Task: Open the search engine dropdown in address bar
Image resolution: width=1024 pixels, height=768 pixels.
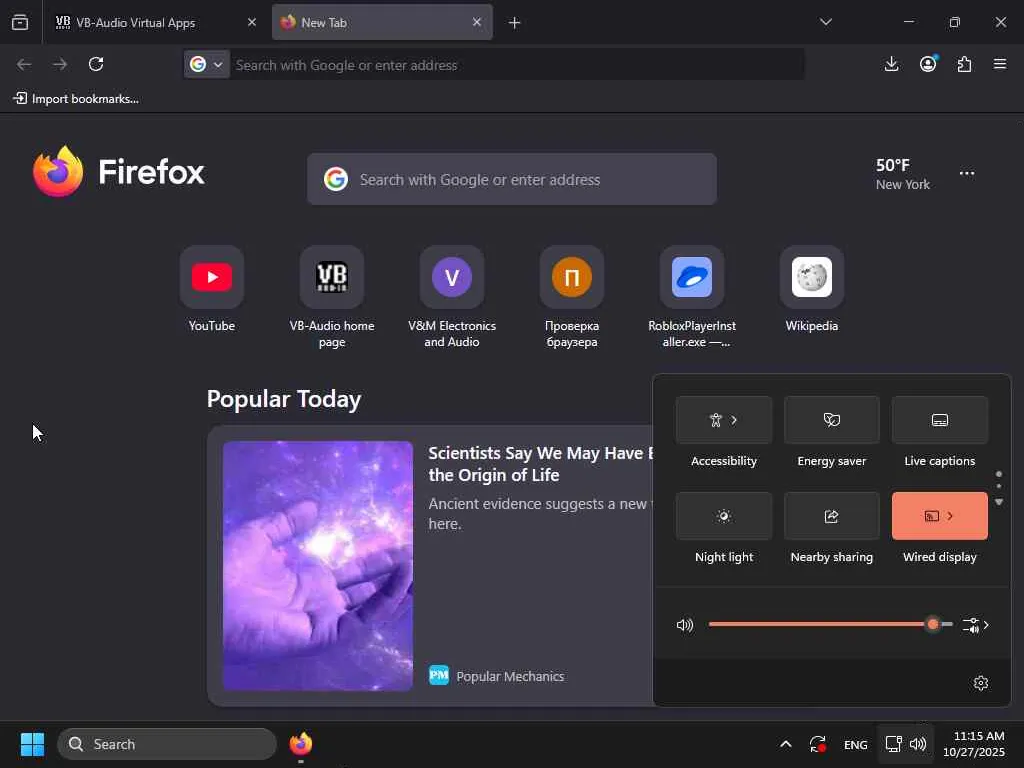Action: [206, 64]
